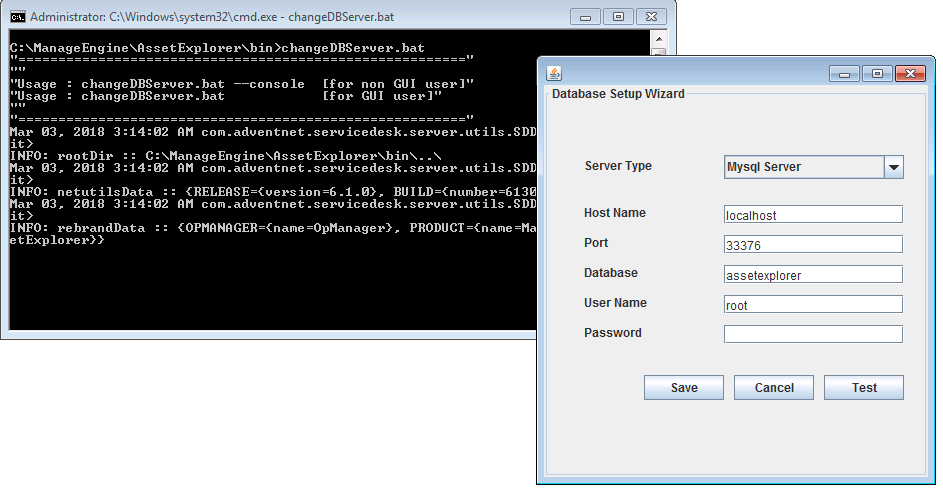
Task: Maximize the cmd.exe console window
Action: 618,16
